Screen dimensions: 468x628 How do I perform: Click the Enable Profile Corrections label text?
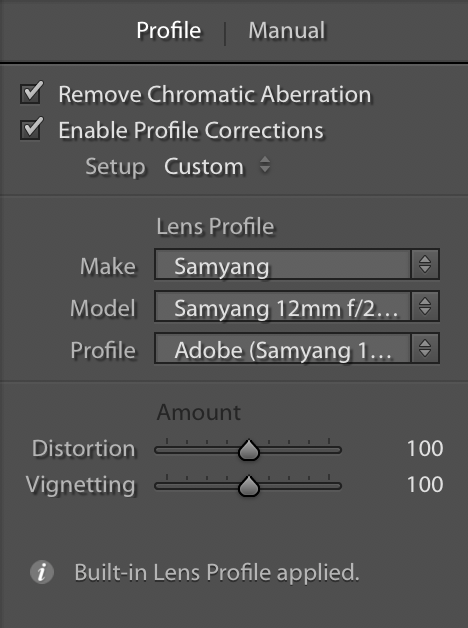(191, 131)
